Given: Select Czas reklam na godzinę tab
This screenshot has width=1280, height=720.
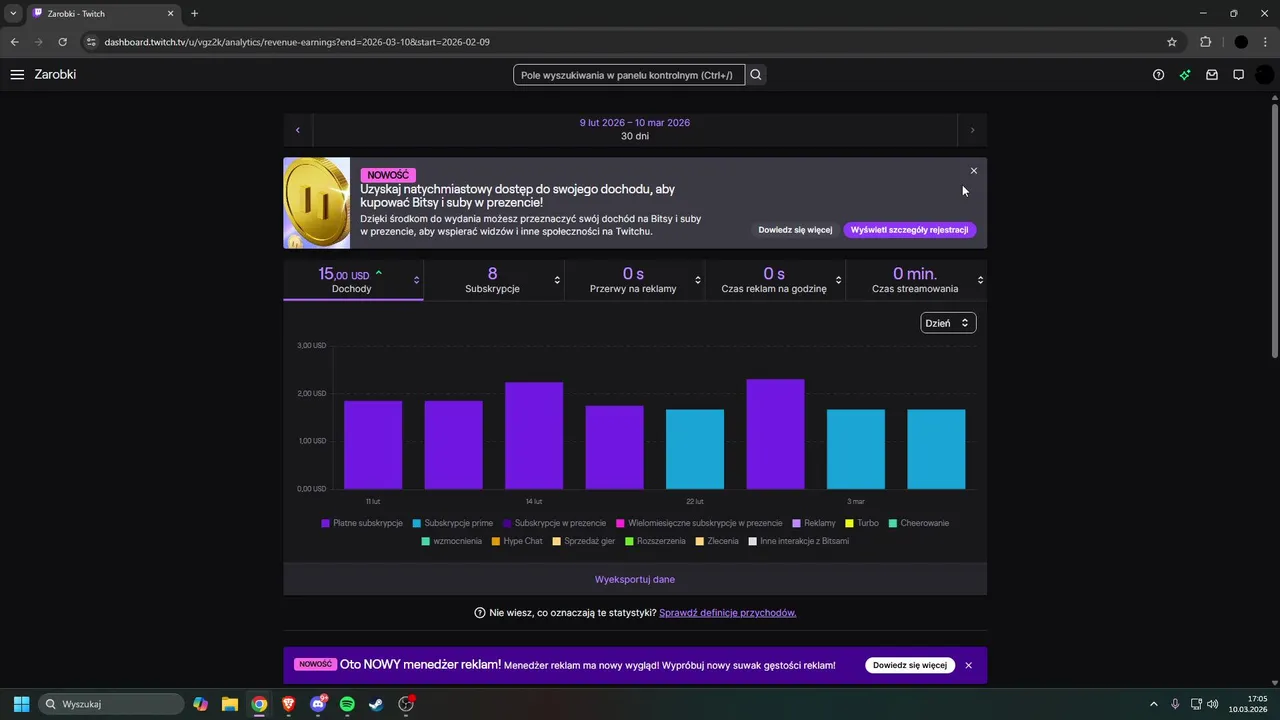Looking at the screenshot, I should 775,280.
